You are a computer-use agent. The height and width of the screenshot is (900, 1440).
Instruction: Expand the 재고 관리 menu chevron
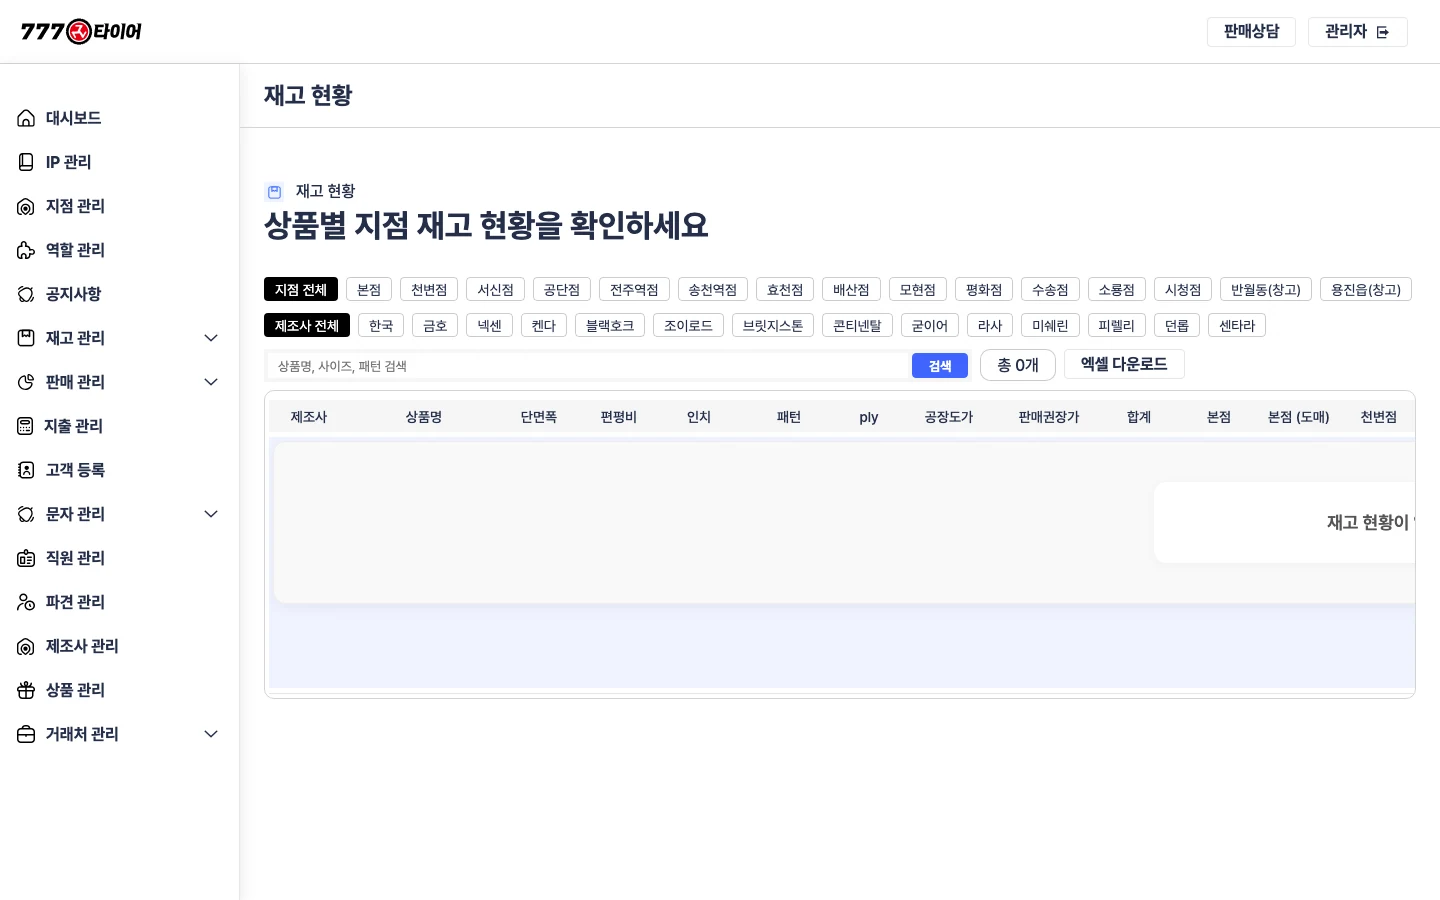[x=211, y=338]
